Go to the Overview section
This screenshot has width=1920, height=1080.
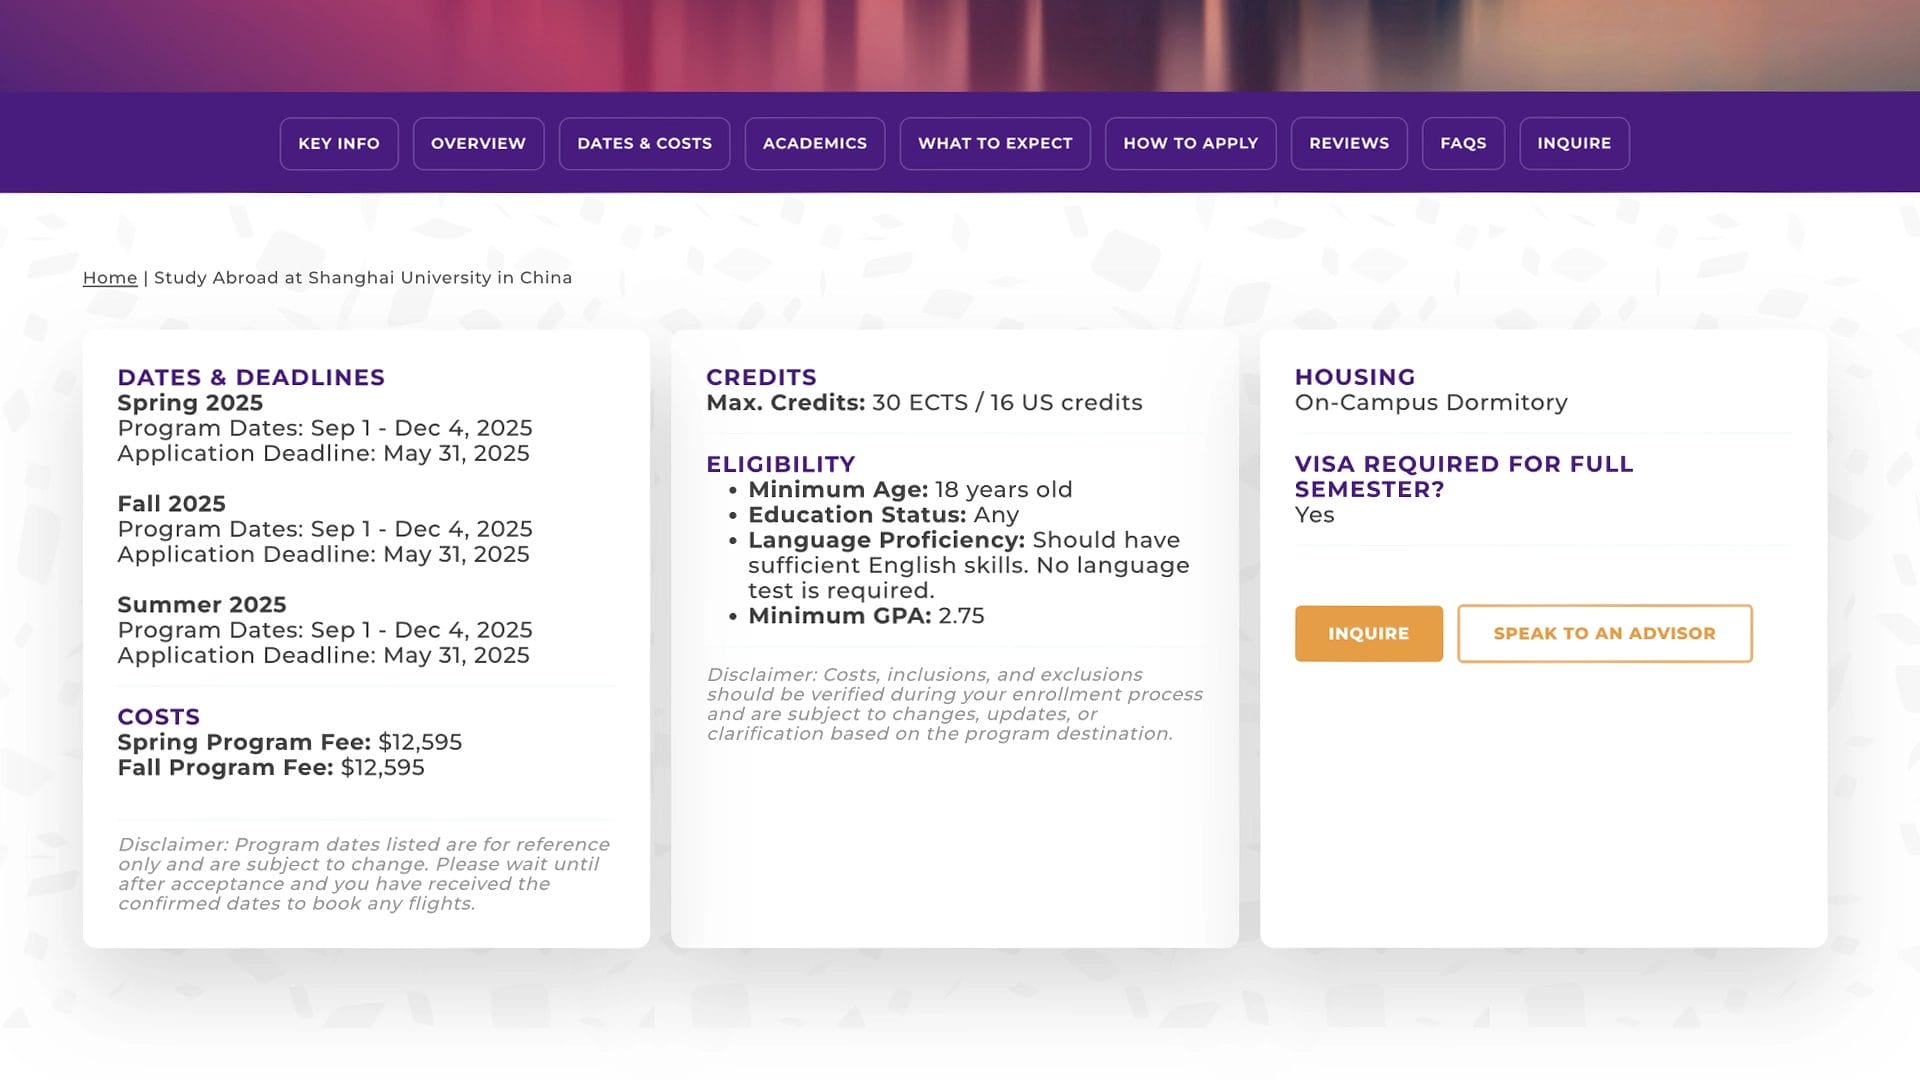click(x=478, y=143)
